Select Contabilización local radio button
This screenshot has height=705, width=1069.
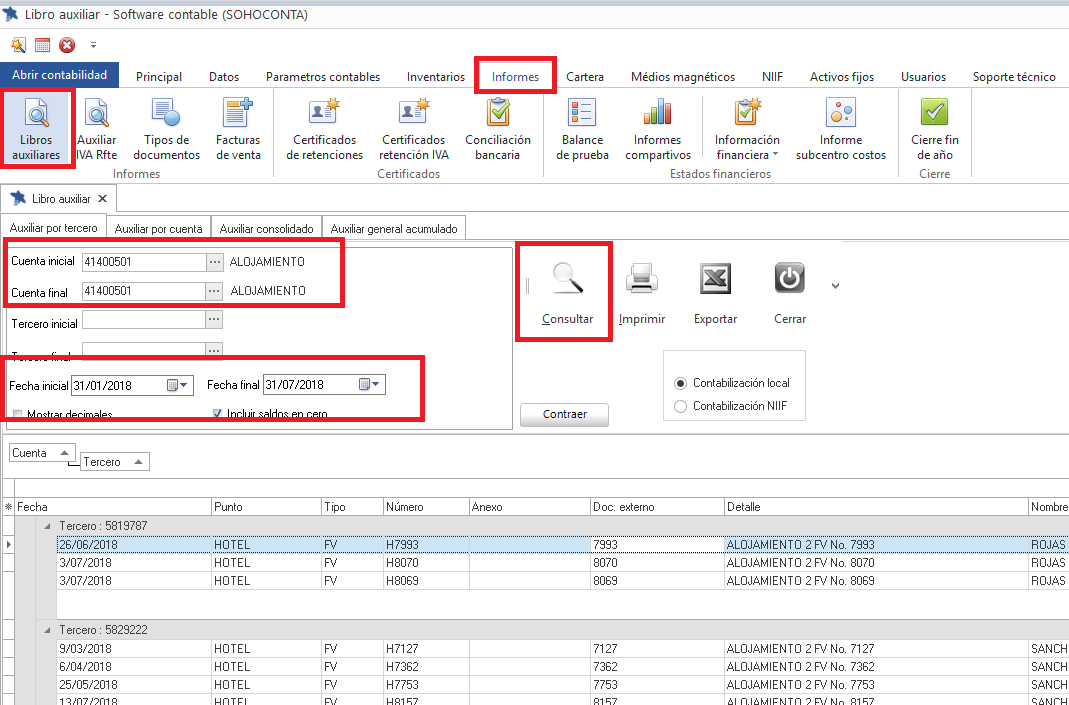tap(681, 383)
